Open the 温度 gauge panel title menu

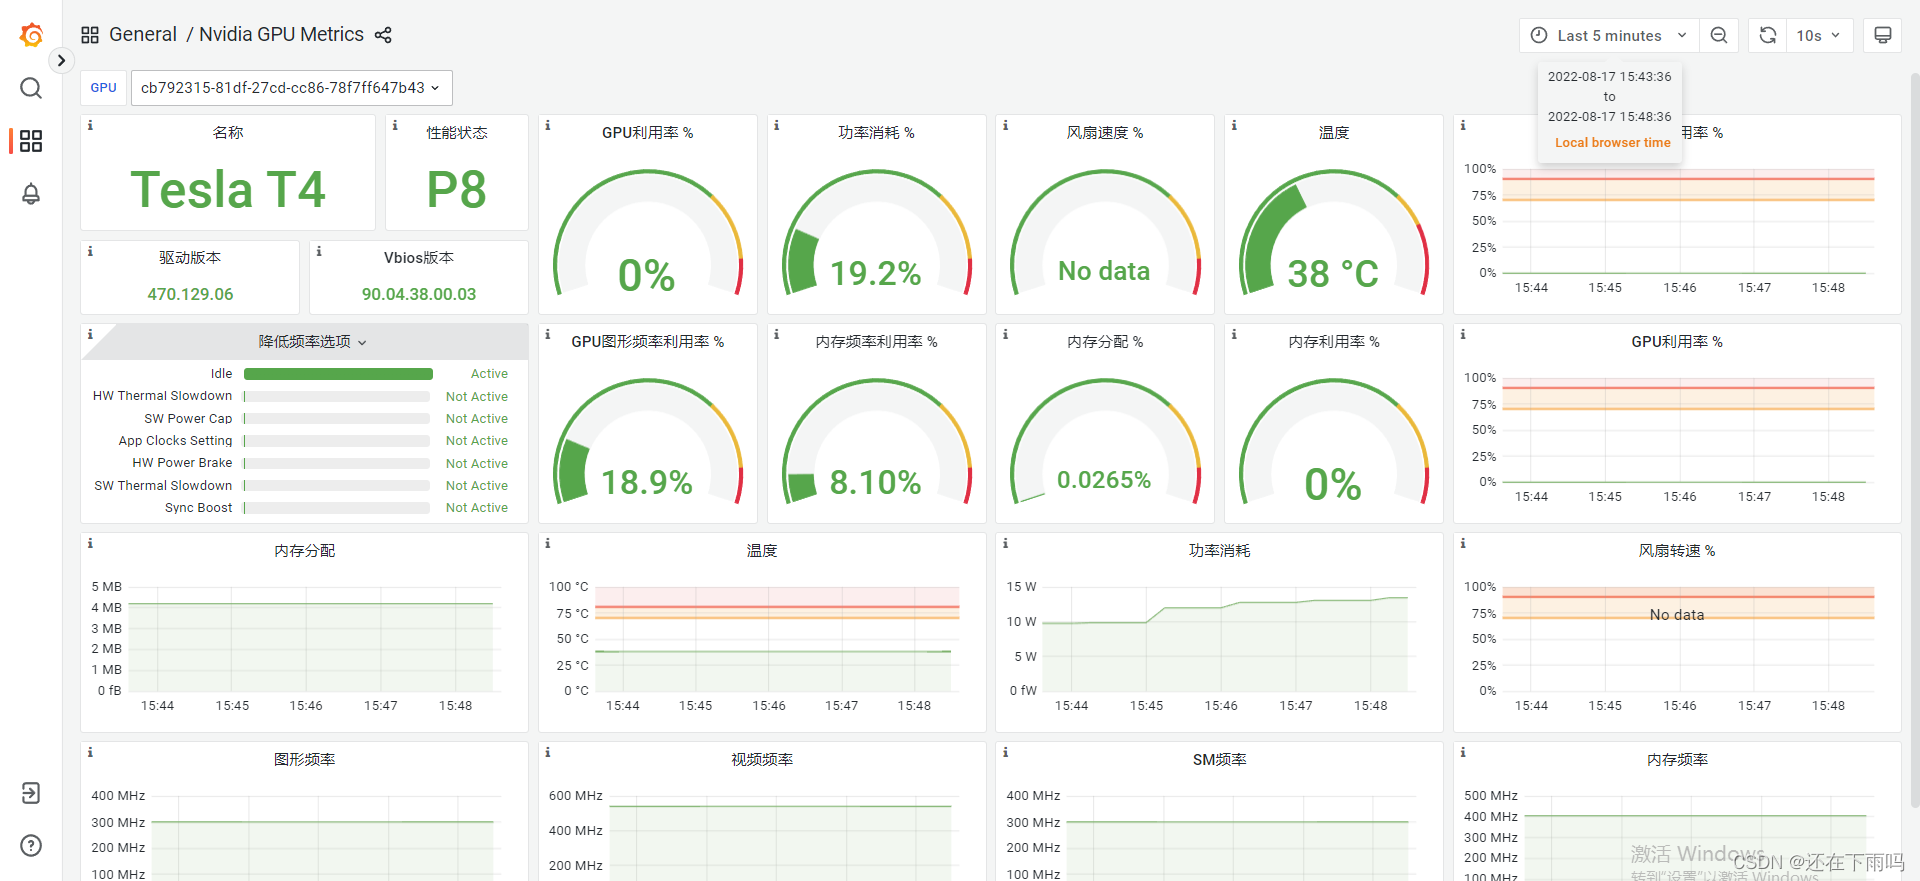pos(1334,133)
